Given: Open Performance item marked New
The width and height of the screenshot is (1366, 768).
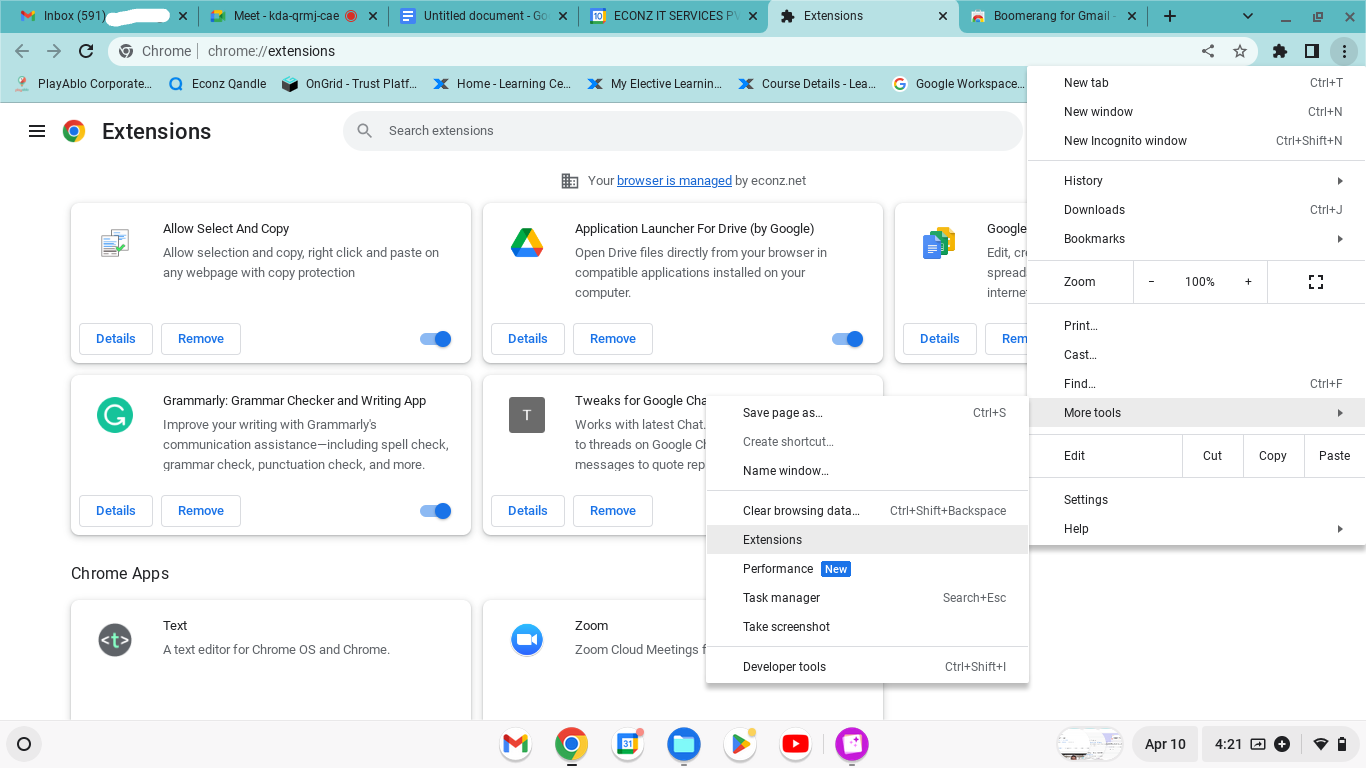Looking at the screenshot, I should 867,569.
